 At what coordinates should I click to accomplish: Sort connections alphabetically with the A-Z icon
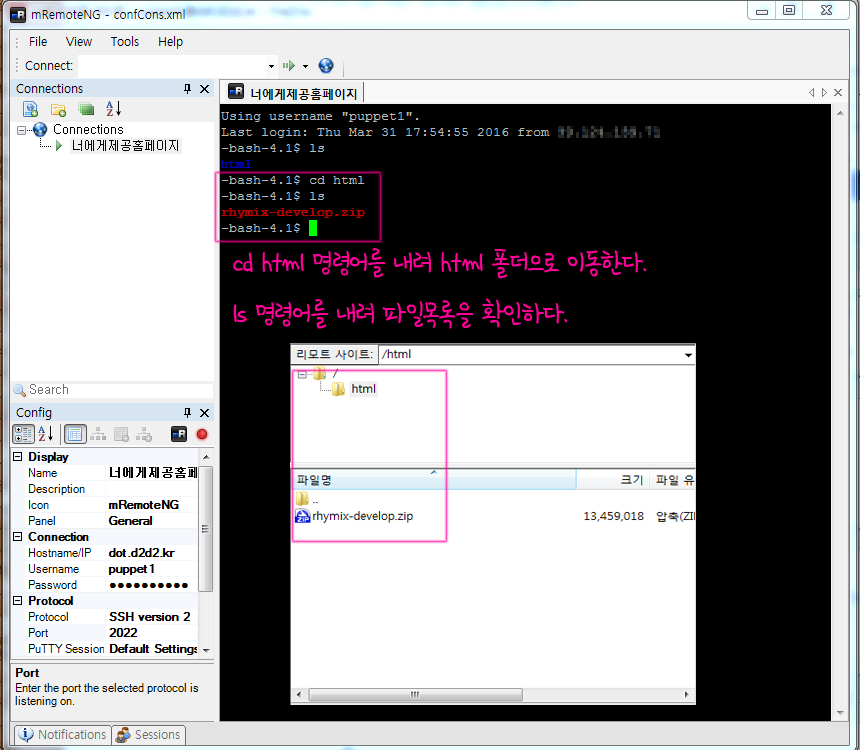coord(113,109)
